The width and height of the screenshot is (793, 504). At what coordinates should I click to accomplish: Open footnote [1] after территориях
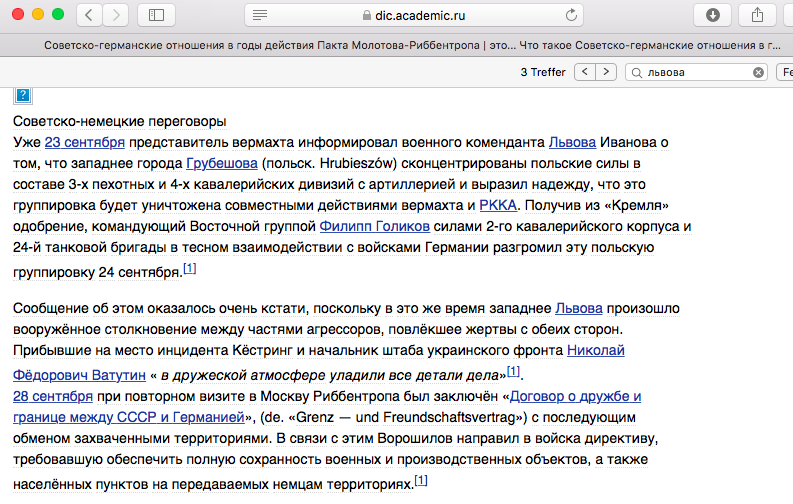click(x=421, y=480)
